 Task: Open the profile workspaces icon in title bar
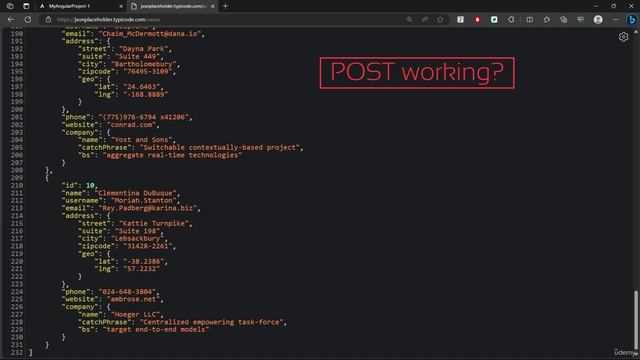(x=10, y=6)
